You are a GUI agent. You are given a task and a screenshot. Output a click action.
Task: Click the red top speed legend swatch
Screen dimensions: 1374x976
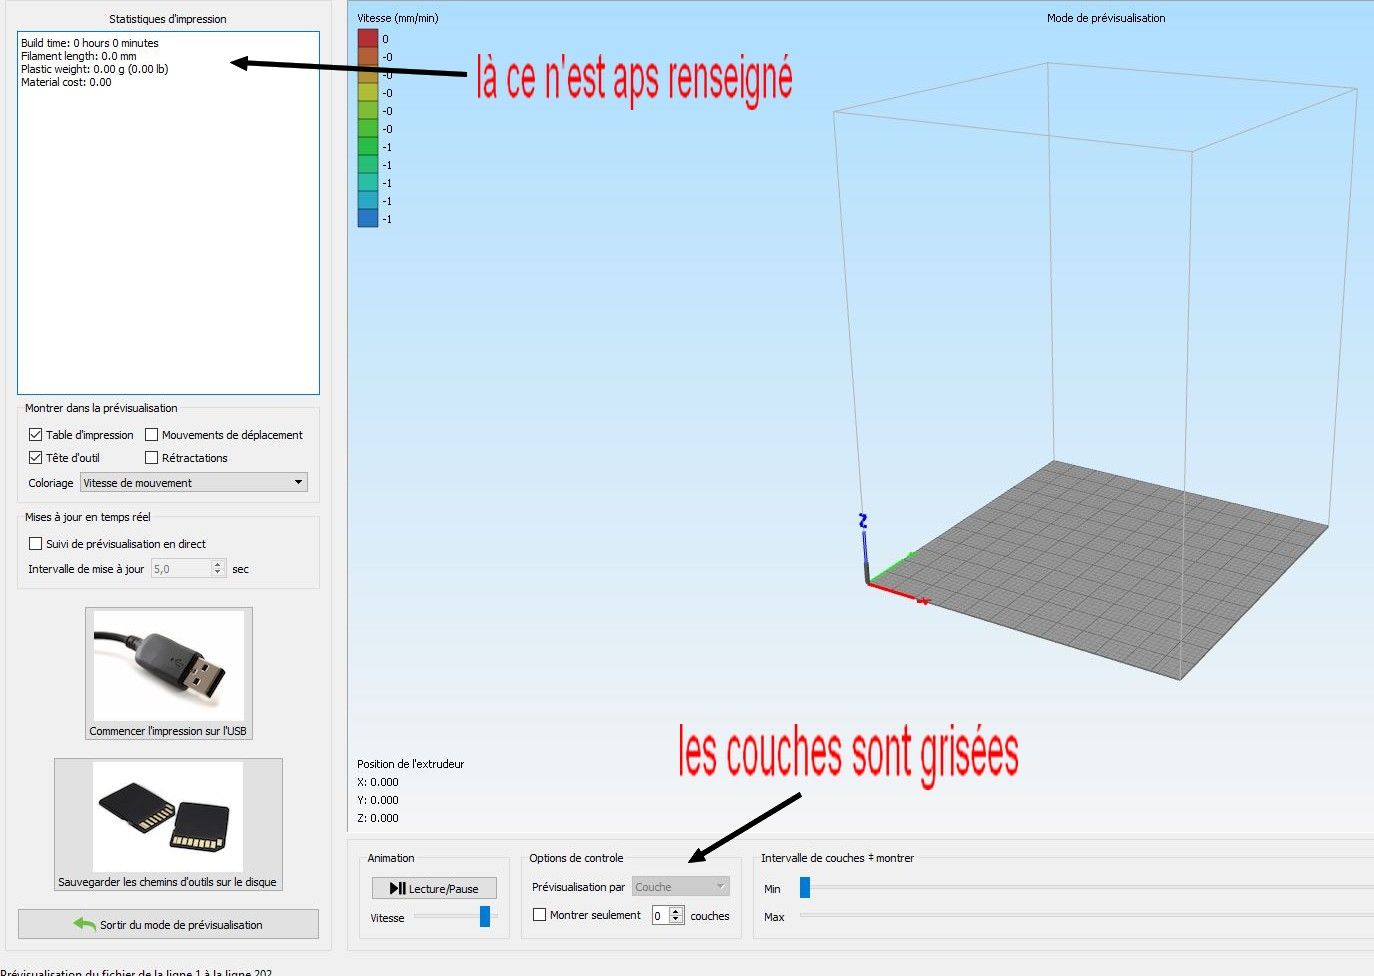[368, 38]
